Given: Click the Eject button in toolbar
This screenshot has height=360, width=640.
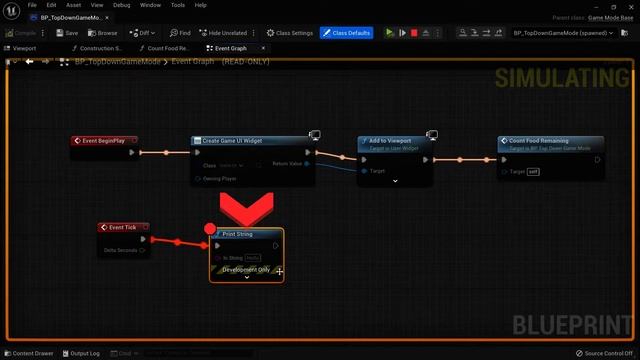Looking at the screenshot, I should click(x=426, y=33).
